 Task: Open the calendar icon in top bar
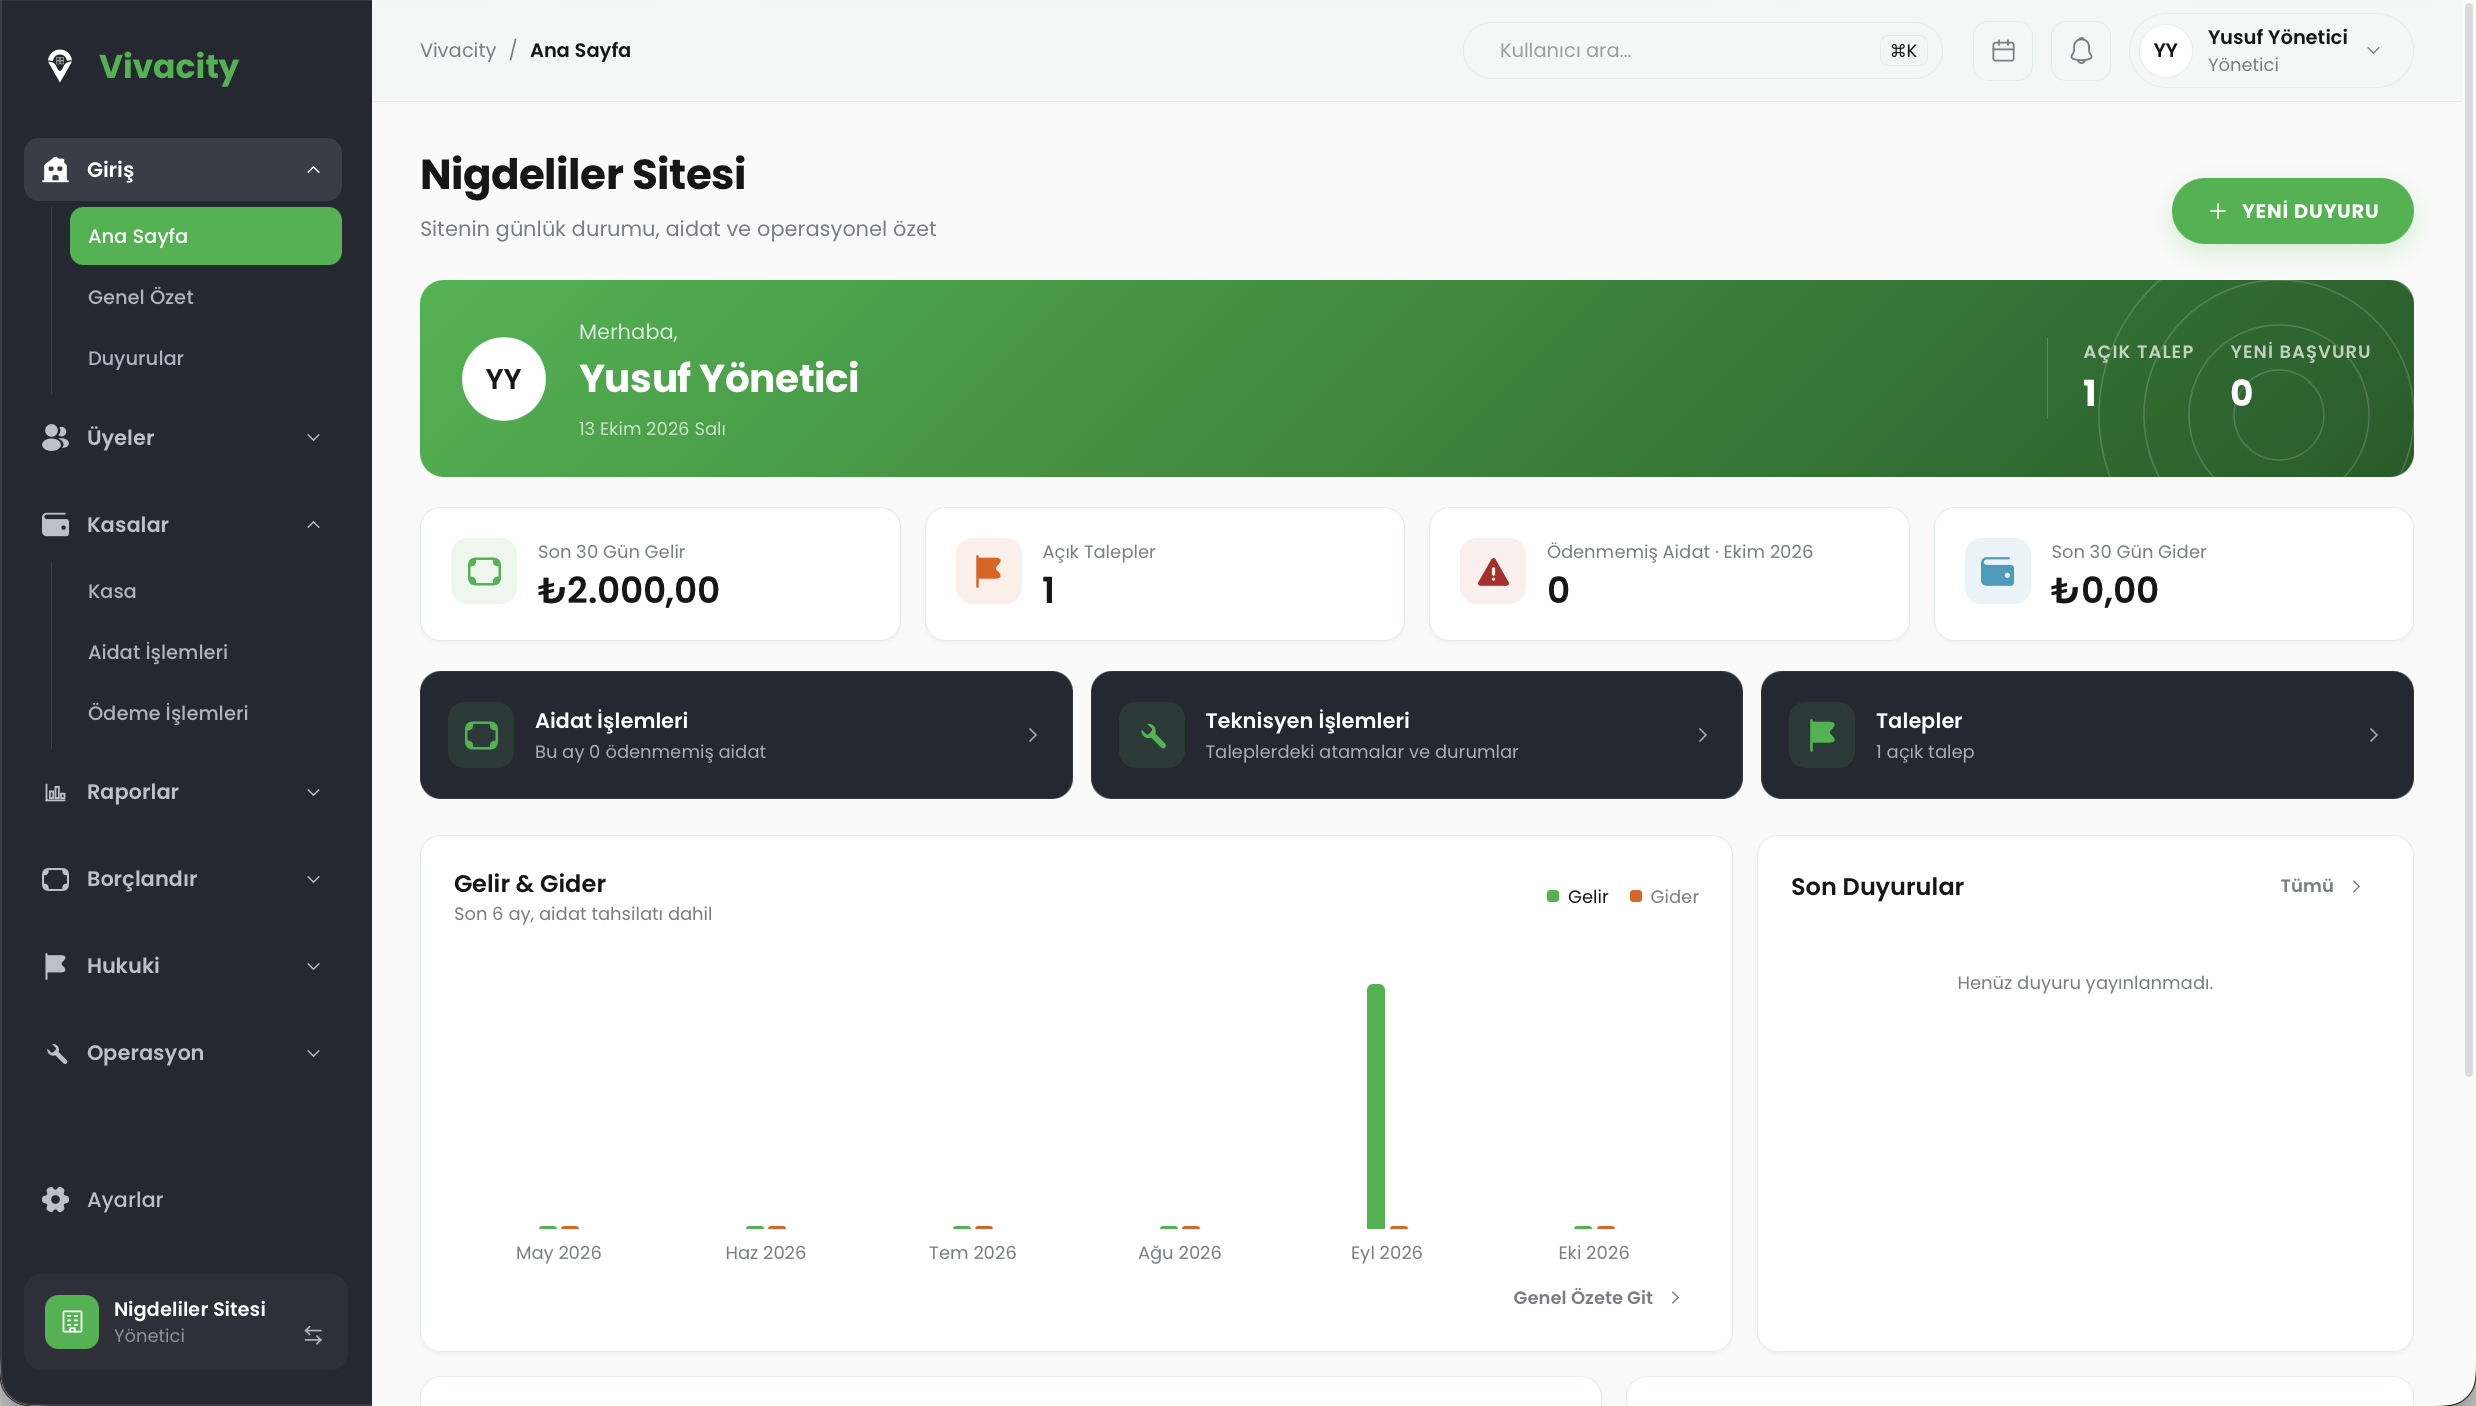pos(2003,51)
